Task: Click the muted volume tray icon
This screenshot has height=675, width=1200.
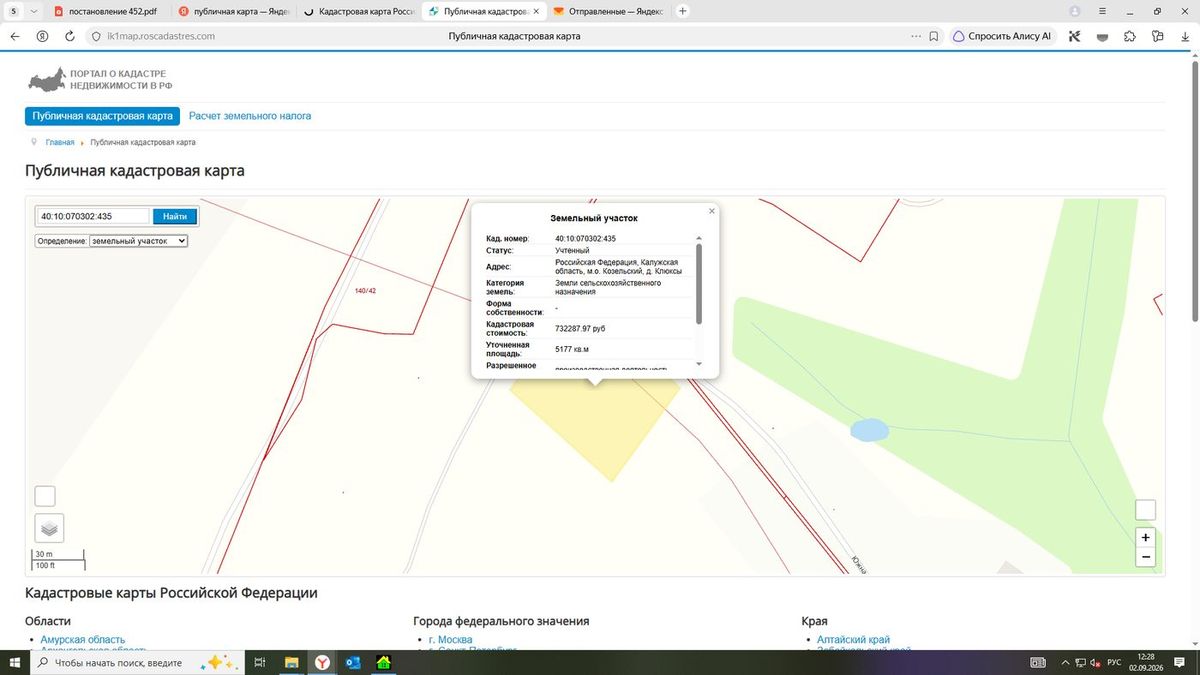Action: click(x=1094, y=663)
